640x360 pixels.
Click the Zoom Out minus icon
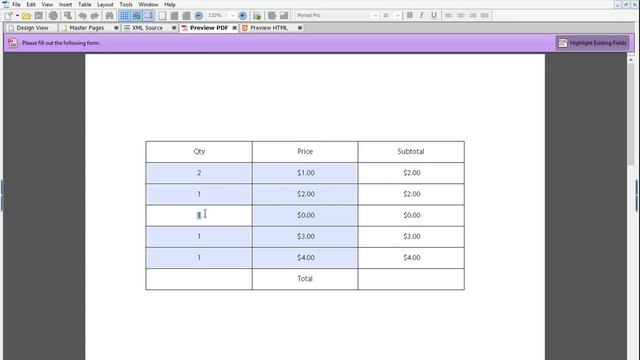pyautogui.click(x=199, y=16)
